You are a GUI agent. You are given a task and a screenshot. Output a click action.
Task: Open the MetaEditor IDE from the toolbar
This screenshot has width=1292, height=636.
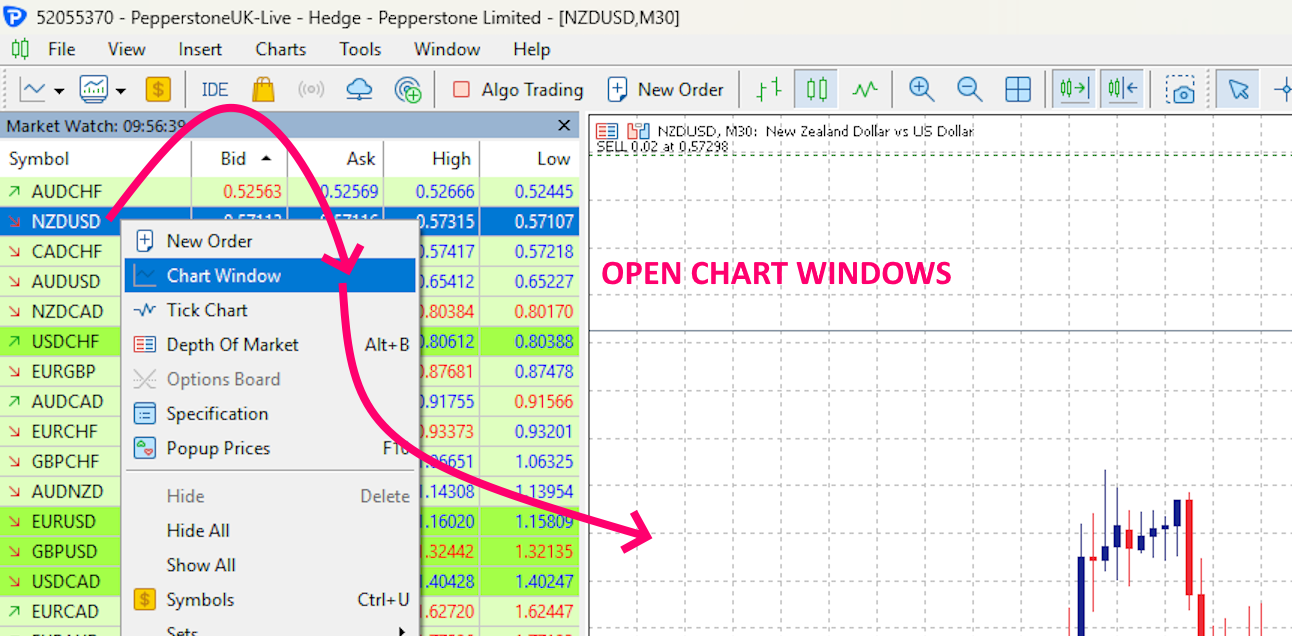(214, 90)
